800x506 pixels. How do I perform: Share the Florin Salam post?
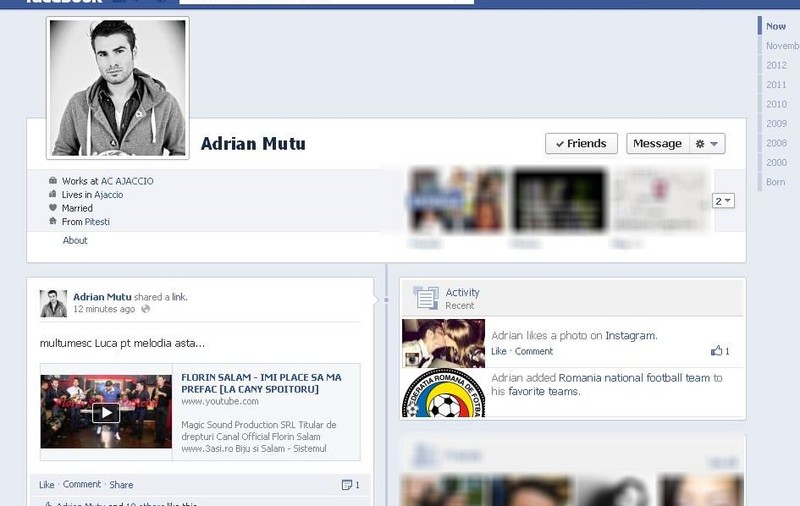[121, 485]
